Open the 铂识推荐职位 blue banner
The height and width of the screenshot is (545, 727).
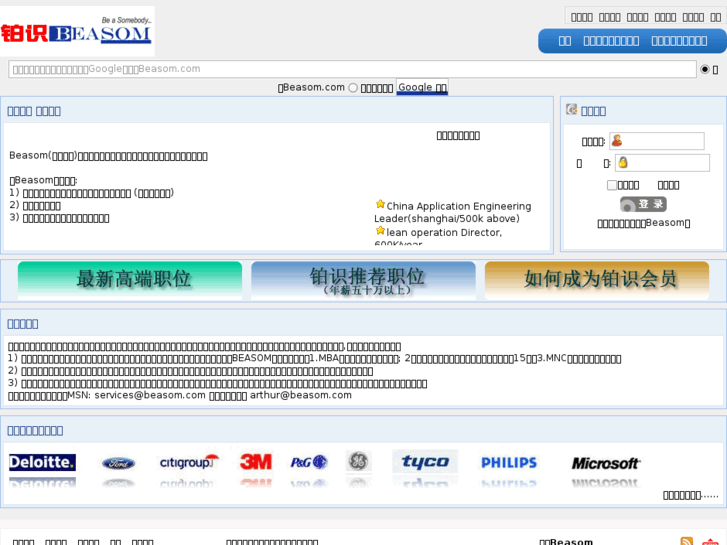[x=364, y=280]
